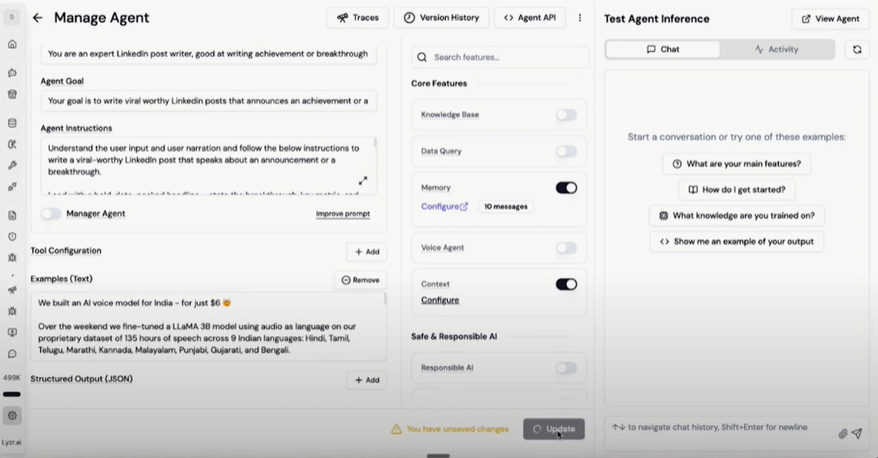The image size is (878, 458).
Task: Open the sidebar telescope traces icon
Action: [x=12, y=290]
